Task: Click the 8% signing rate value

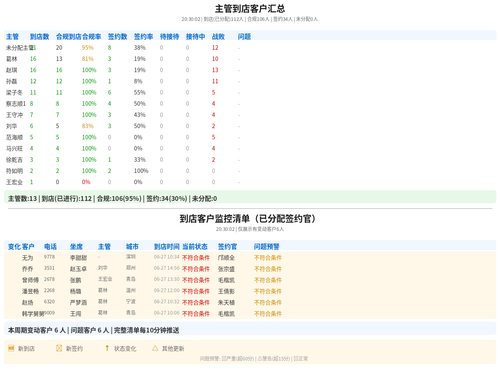Action: click(x=138, y=81)
